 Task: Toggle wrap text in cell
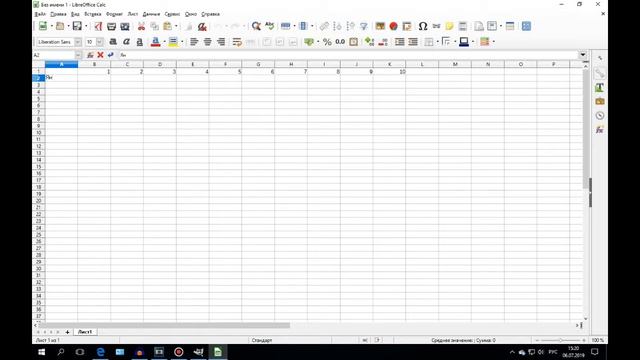237,42
